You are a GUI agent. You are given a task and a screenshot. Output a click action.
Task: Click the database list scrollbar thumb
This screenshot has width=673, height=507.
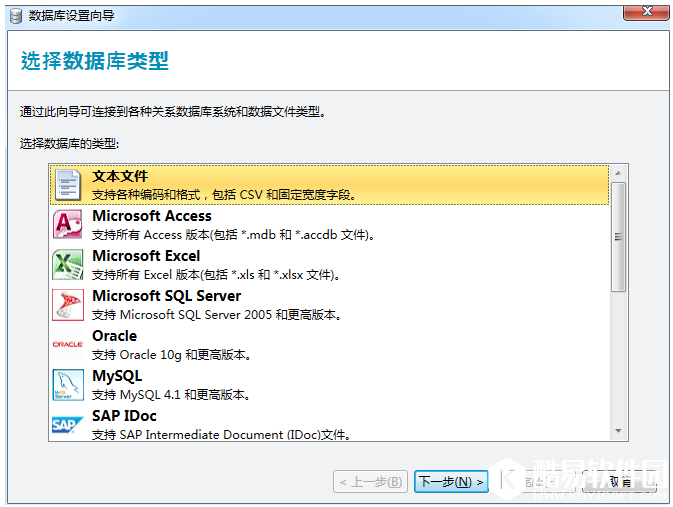[618, 236]
